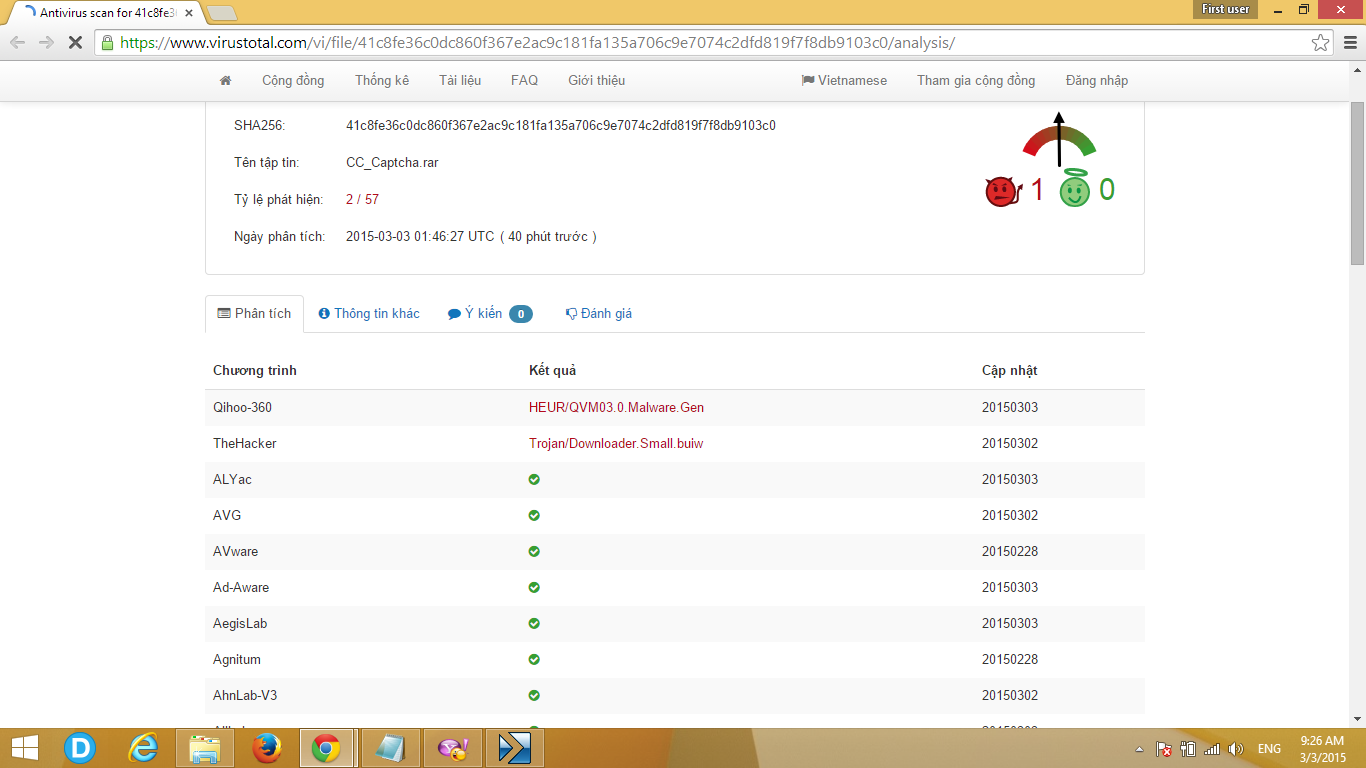Click the volume speaker tray icon
This screenshot has width=1366, height=768.
[x=1236, y=749]
